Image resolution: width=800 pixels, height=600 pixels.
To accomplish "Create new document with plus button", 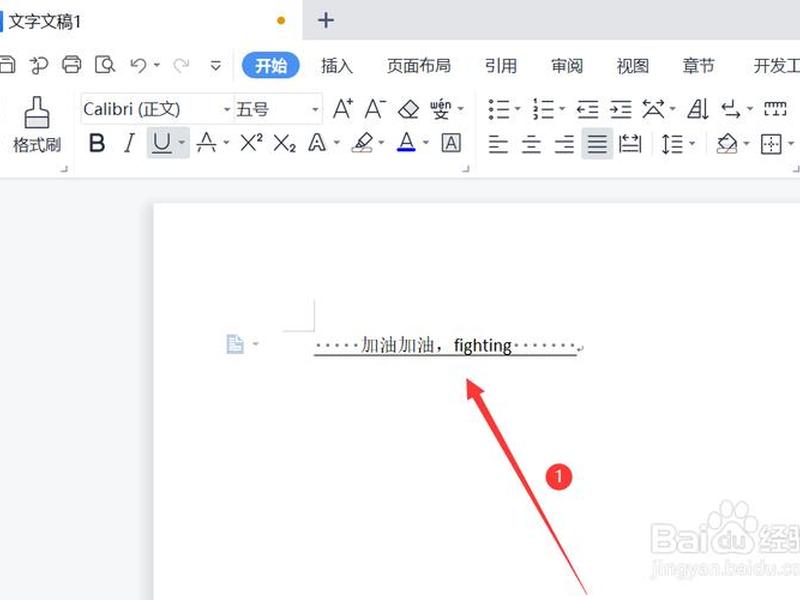I will (326, 20).
